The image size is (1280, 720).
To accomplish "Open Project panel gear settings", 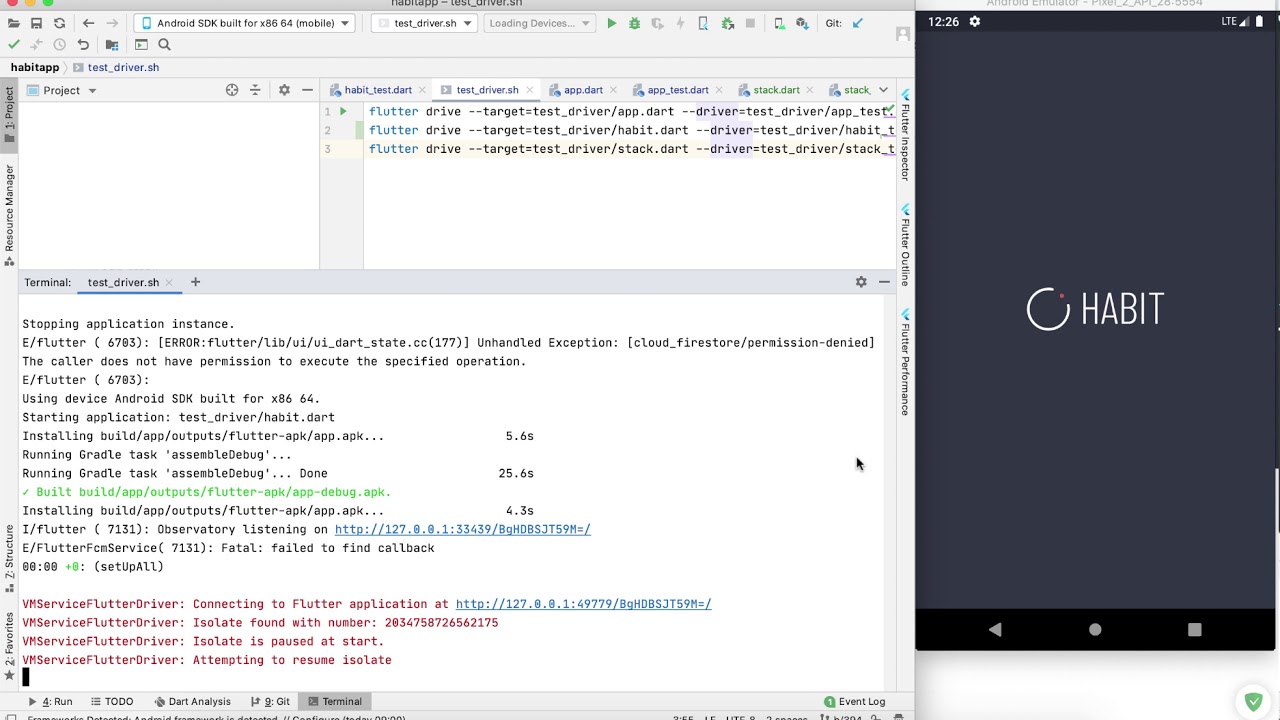I will [284, 90].
